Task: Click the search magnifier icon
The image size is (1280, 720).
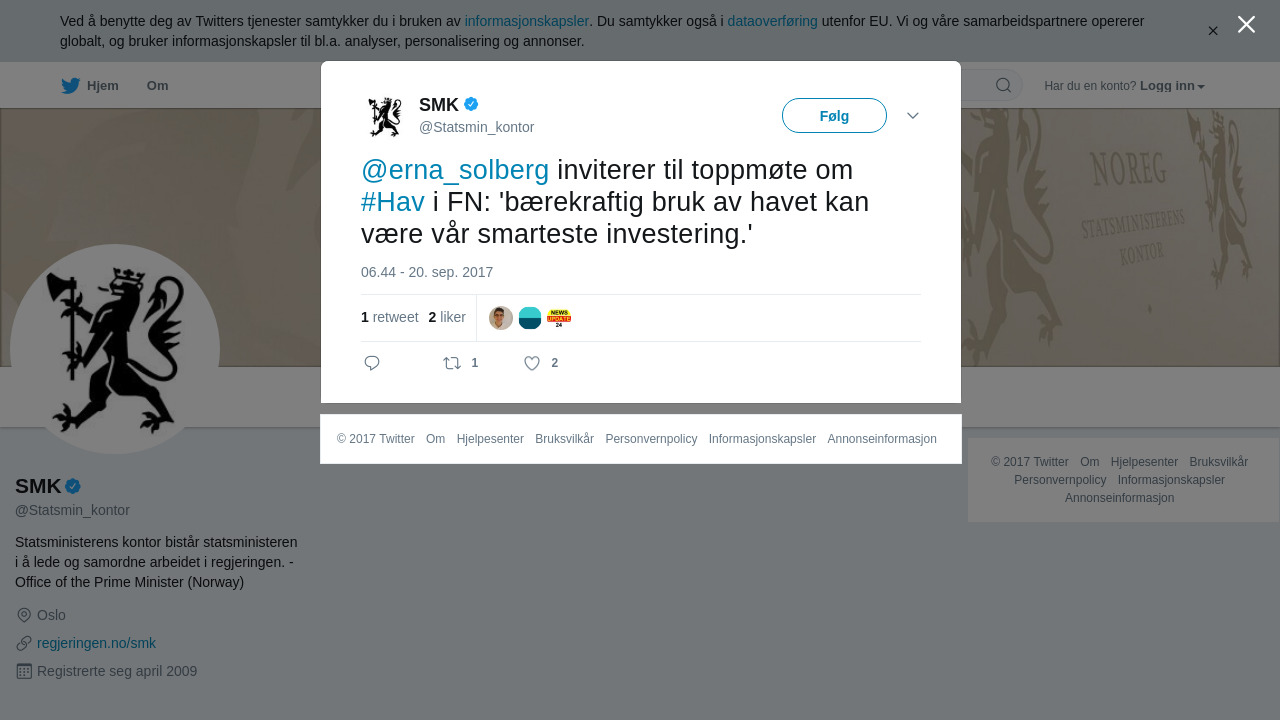Action: (1003, 85)
